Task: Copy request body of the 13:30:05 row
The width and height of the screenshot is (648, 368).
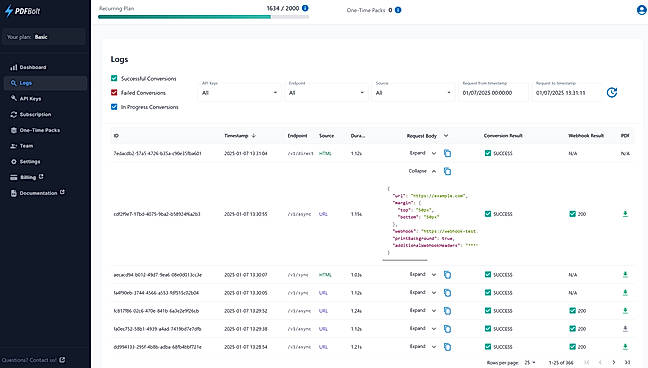Action: point(448,293)
